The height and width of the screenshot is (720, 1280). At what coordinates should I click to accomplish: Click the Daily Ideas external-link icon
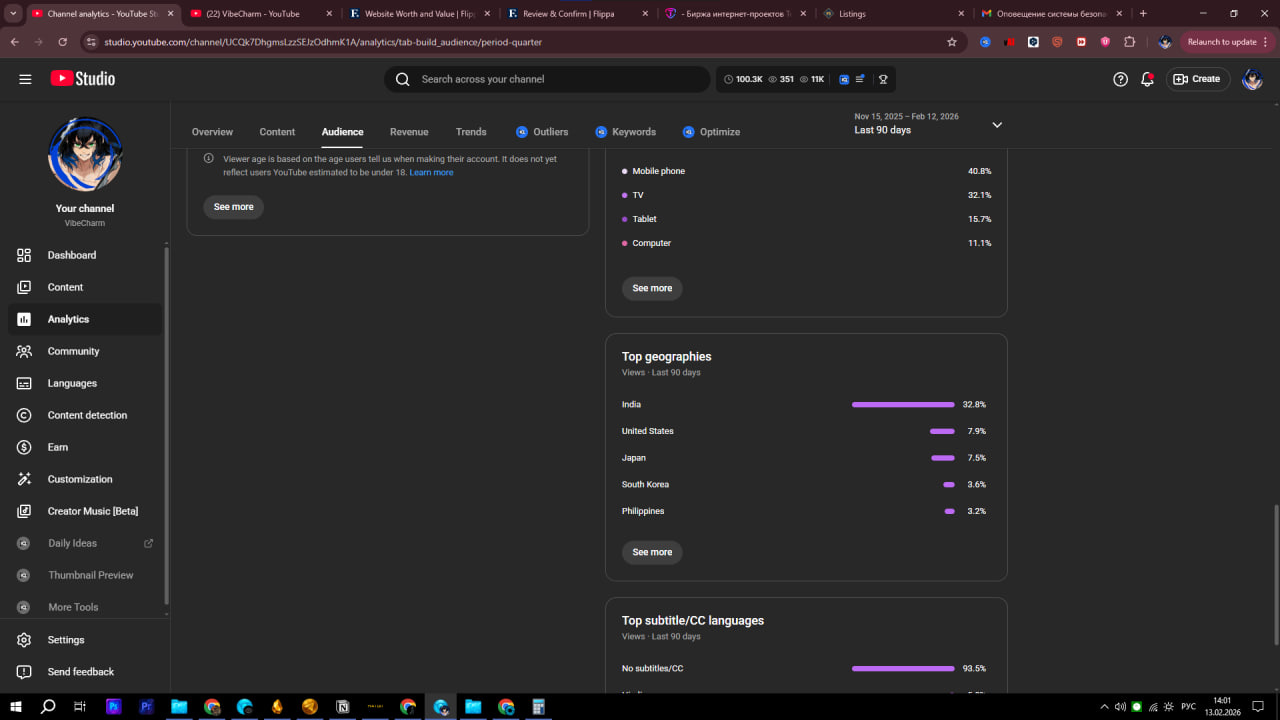point(149,543)
